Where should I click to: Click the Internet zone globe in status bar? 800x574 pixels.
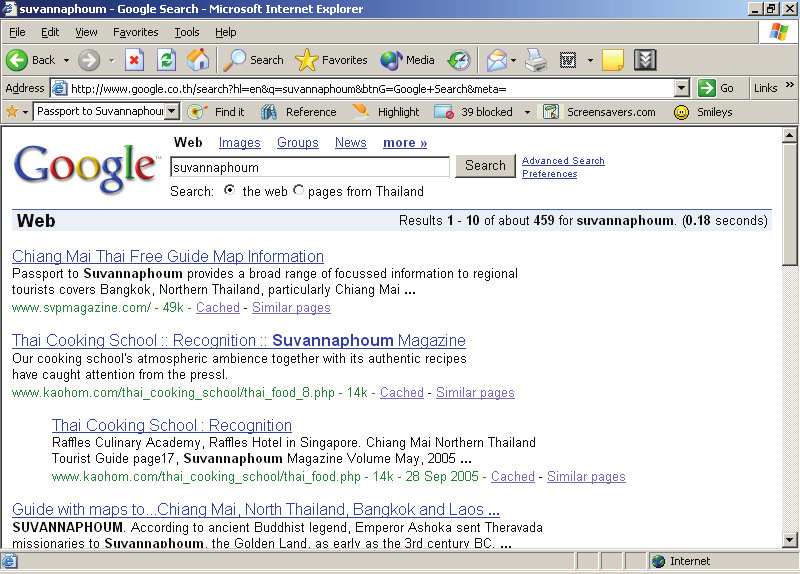[x=659, y=561]
